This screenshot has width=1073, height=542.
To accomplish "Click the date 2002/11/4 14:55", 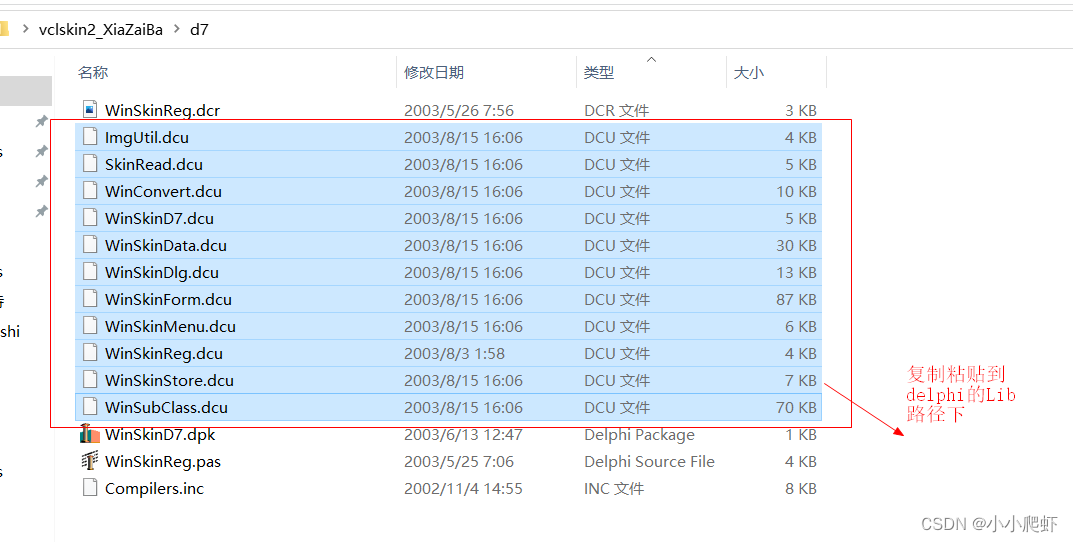I will 463,489.
